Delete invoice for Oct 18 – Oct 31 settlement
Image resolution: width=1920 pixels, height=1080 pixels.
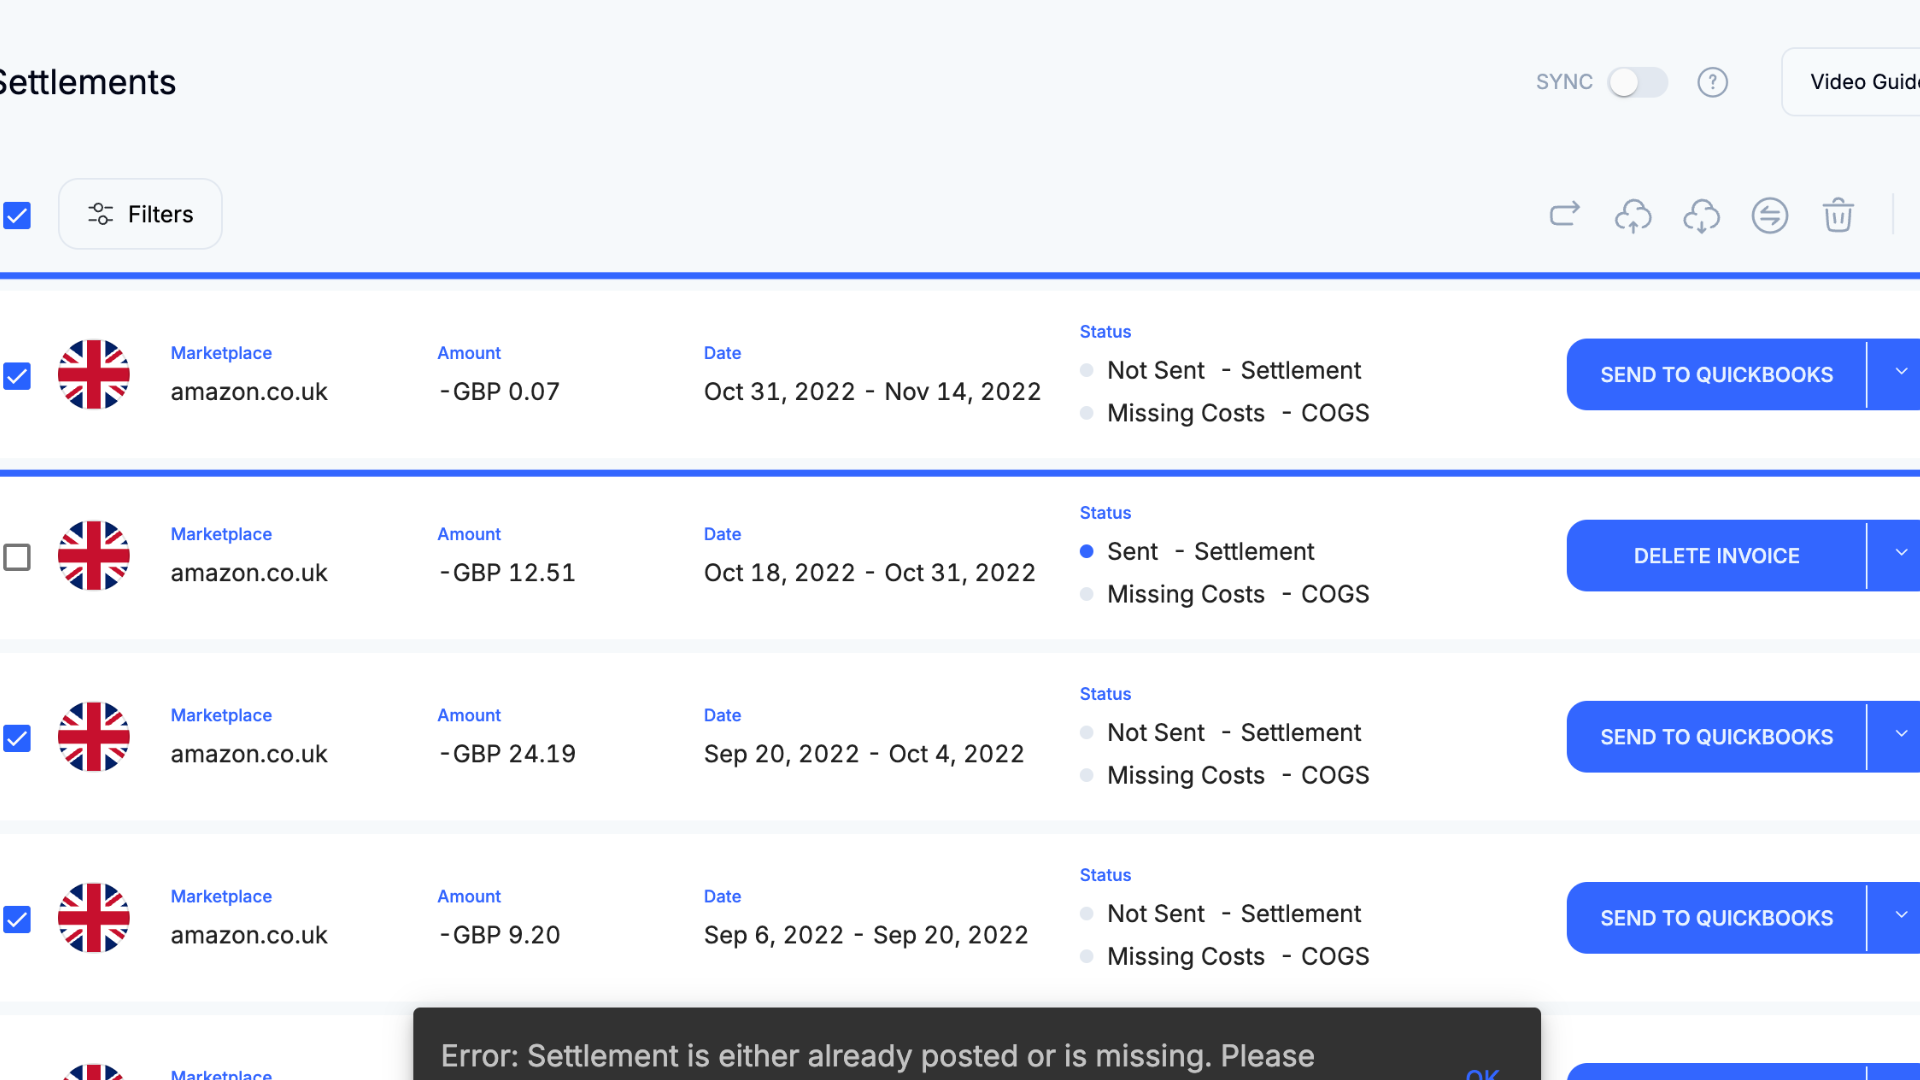coord(1716,556)
